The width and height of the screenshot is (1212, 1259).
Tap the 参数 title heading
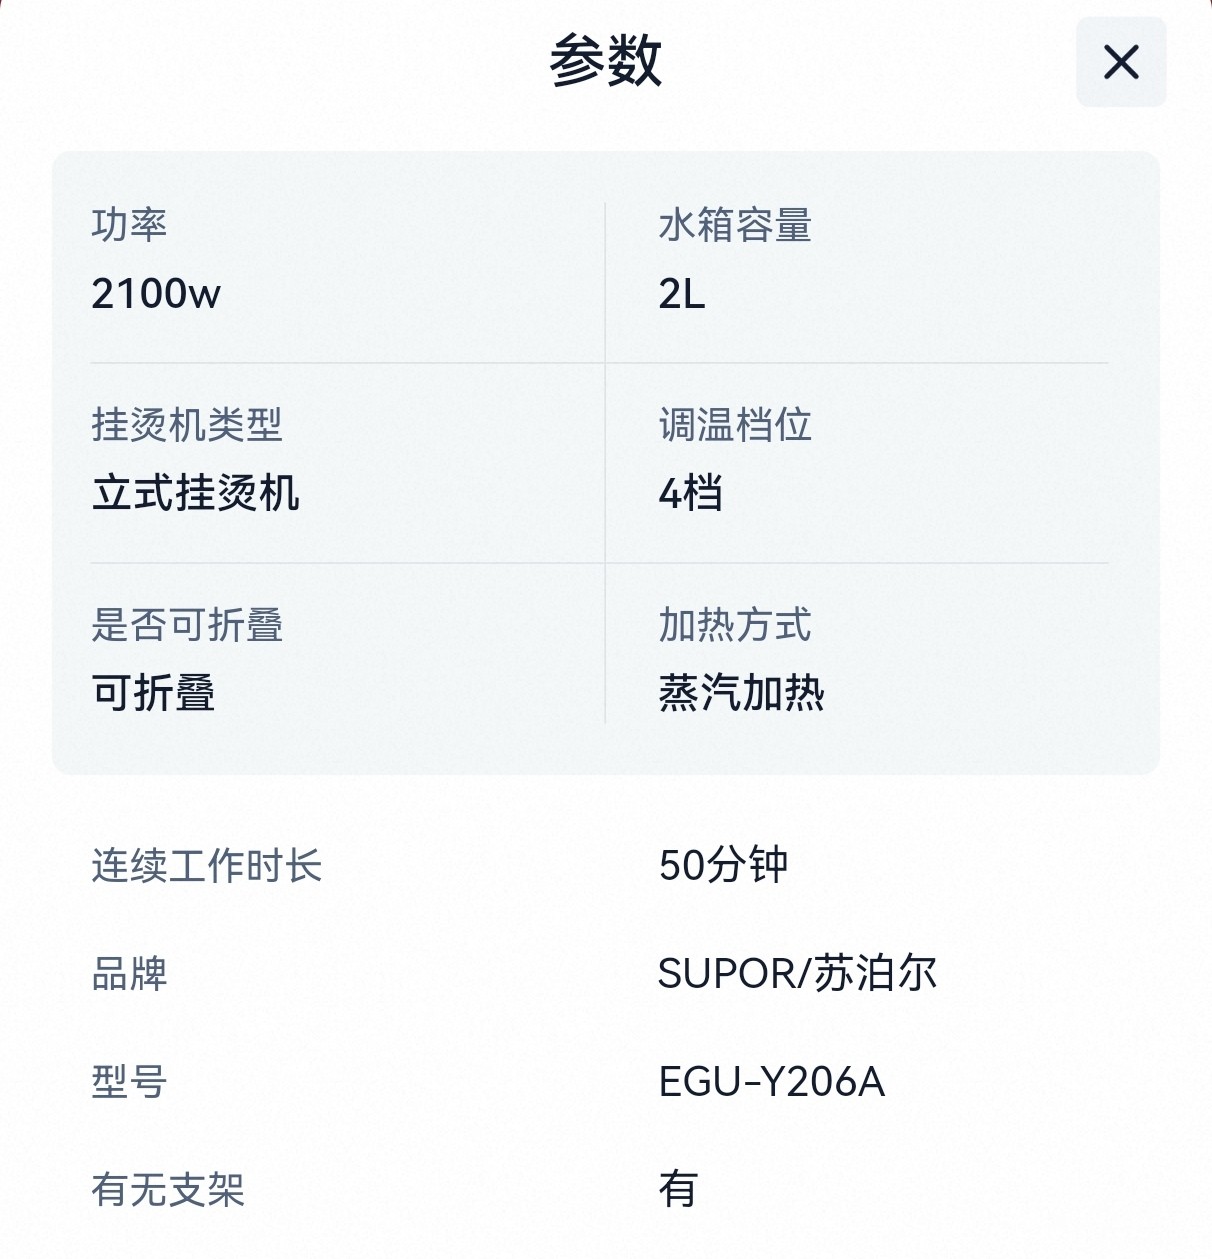click(605, 60)
